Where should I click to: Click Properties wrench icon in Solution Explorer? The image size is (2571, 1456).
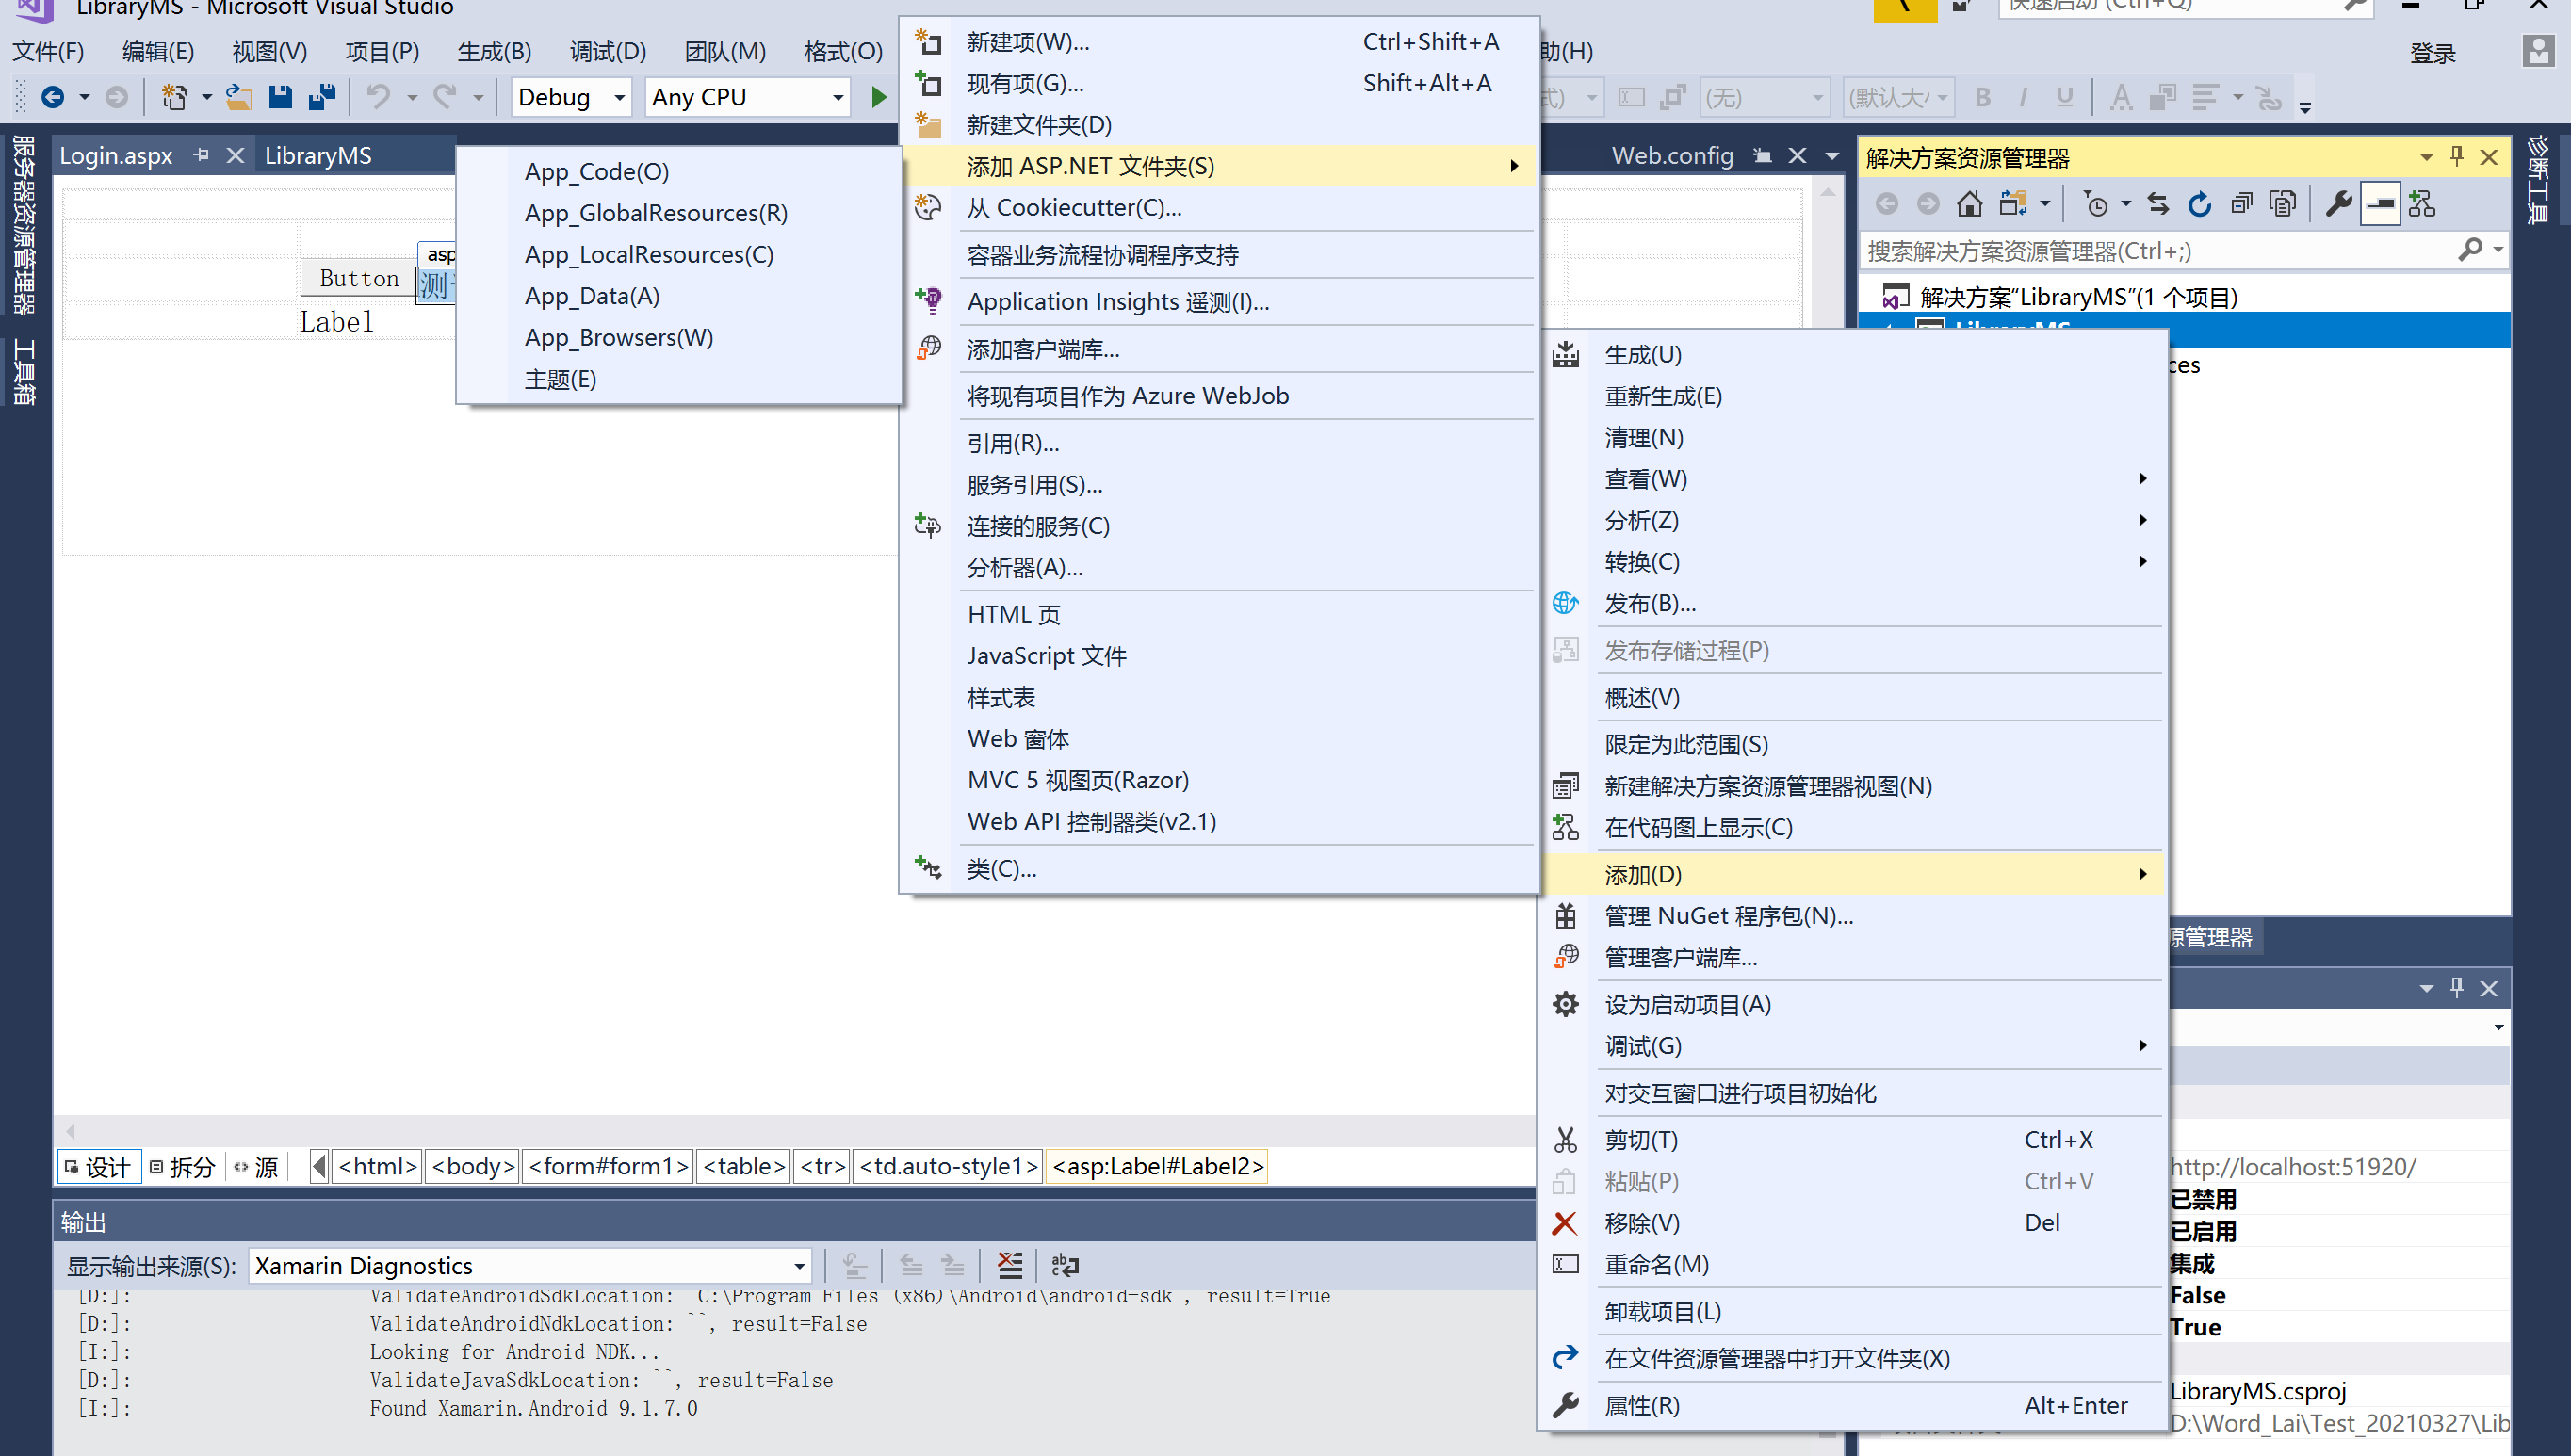[x=2338, y=204]
